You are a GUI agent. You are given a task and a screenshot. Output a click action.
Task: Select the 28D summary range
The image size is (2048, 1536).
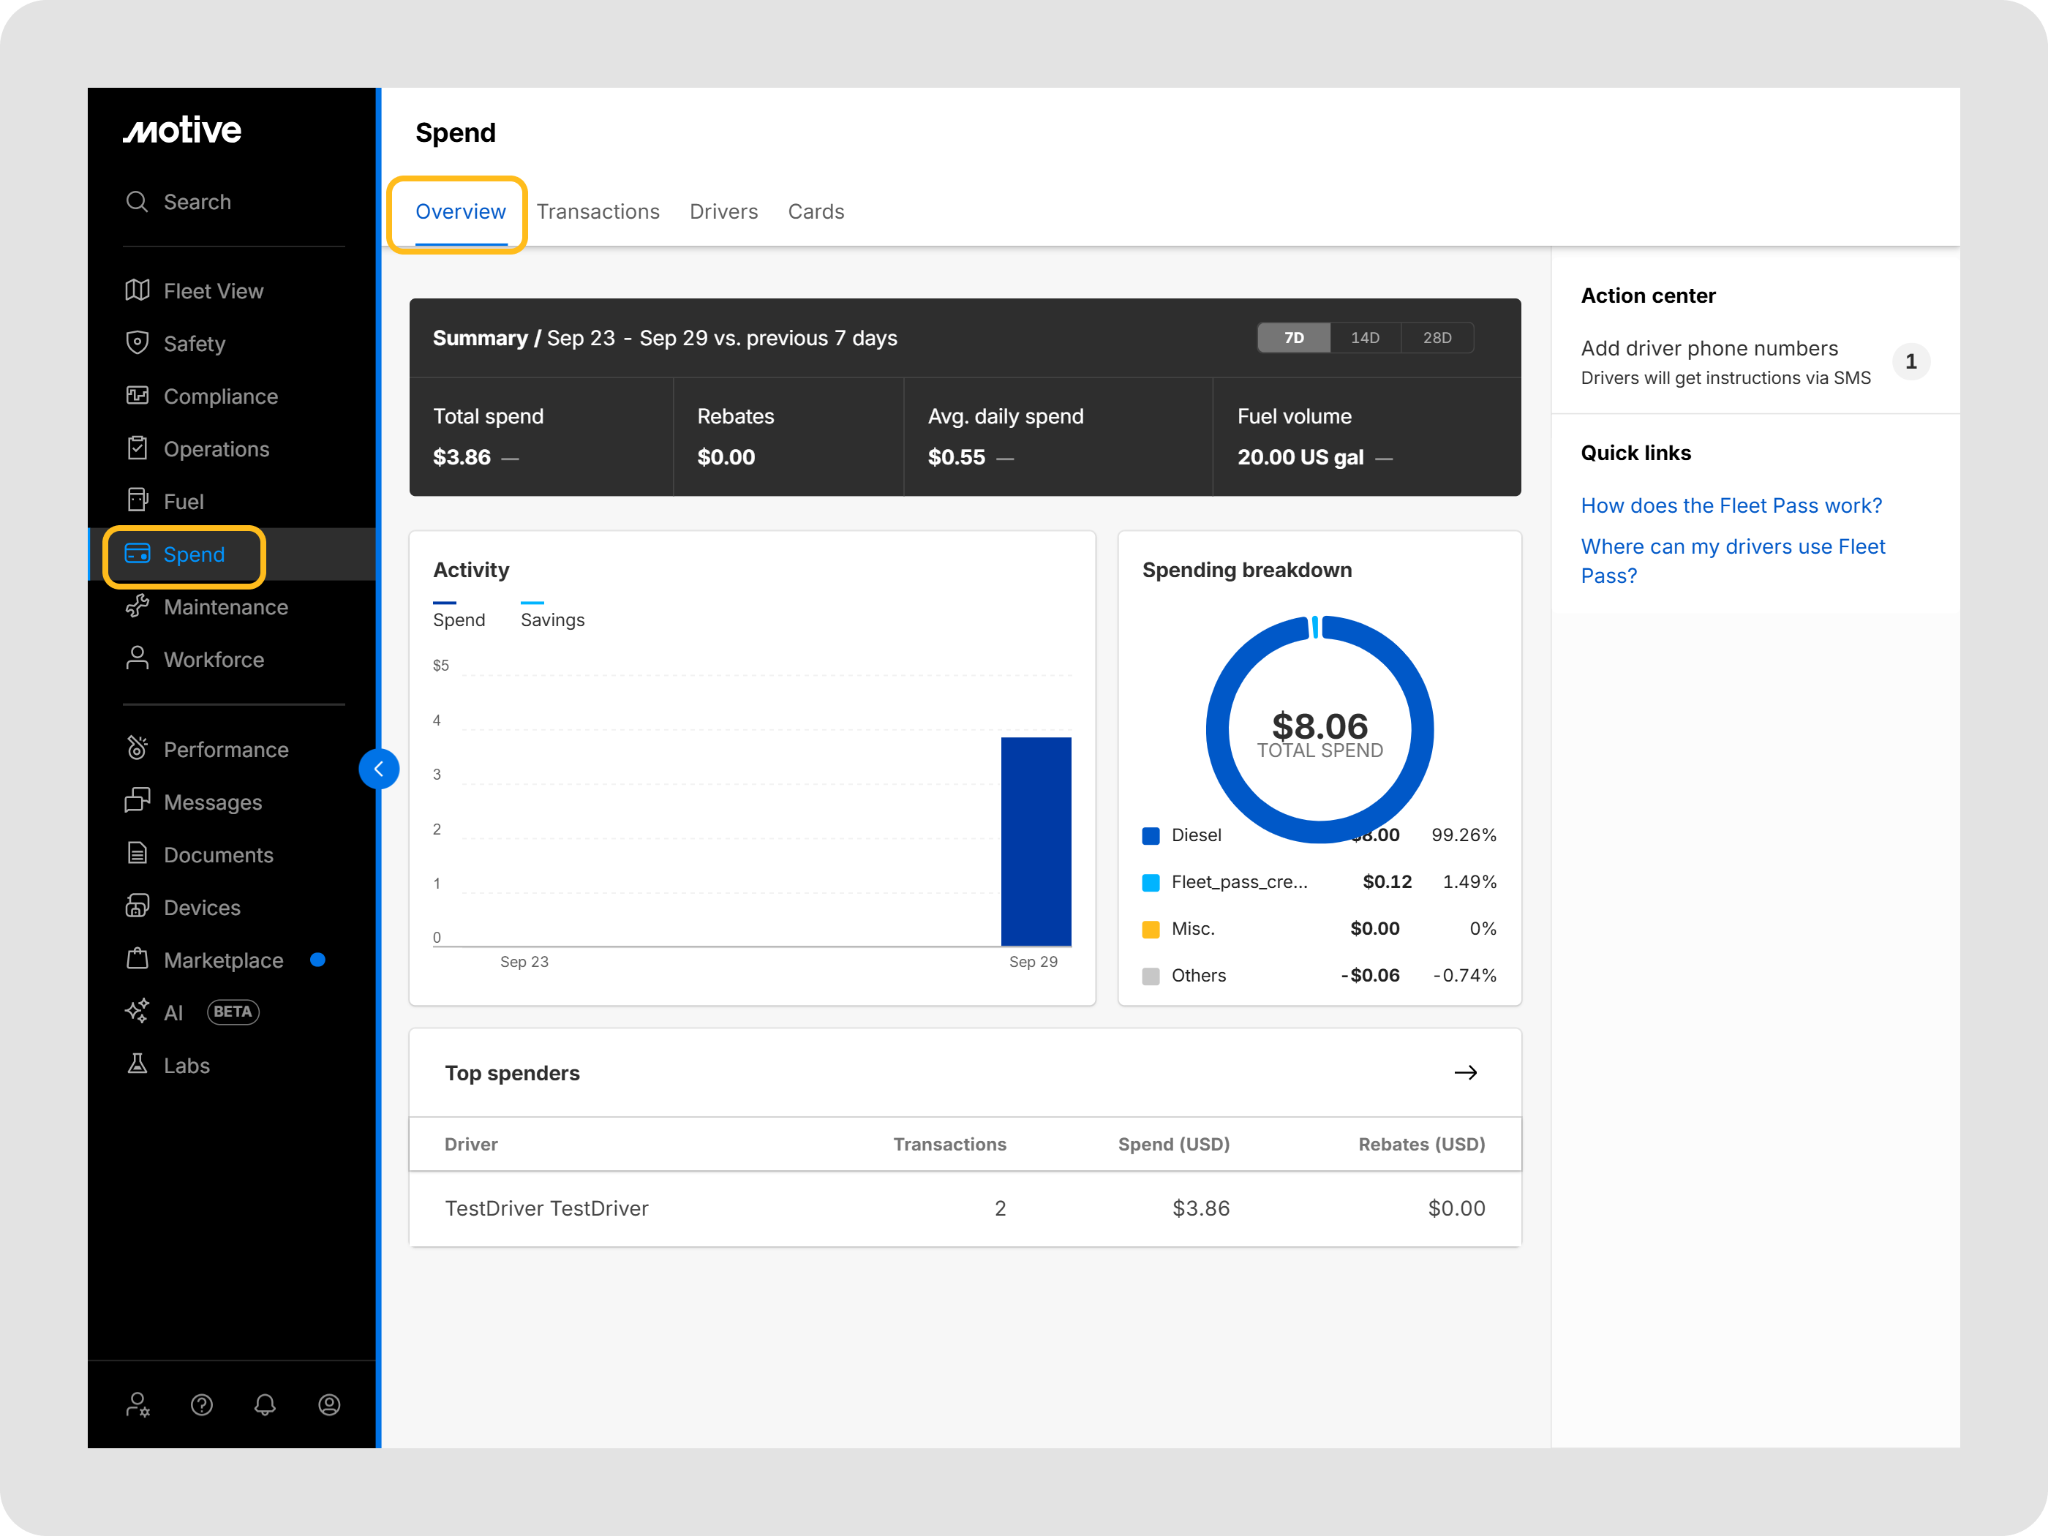point(1437,338)
